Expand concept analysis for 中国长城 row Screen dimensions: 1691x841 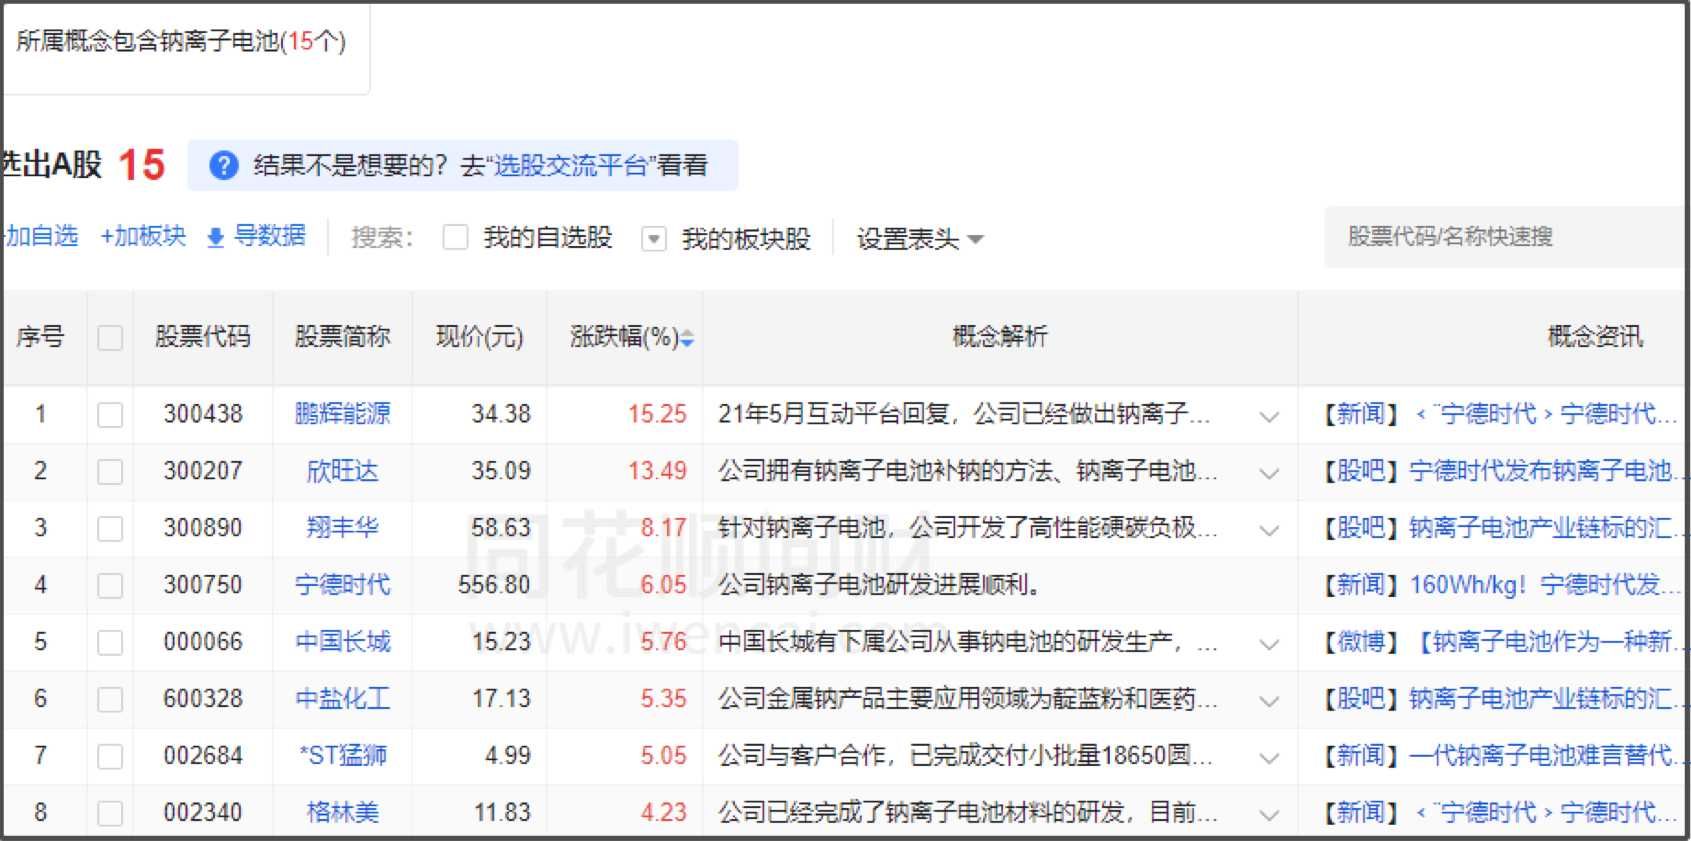(1269, 644)
